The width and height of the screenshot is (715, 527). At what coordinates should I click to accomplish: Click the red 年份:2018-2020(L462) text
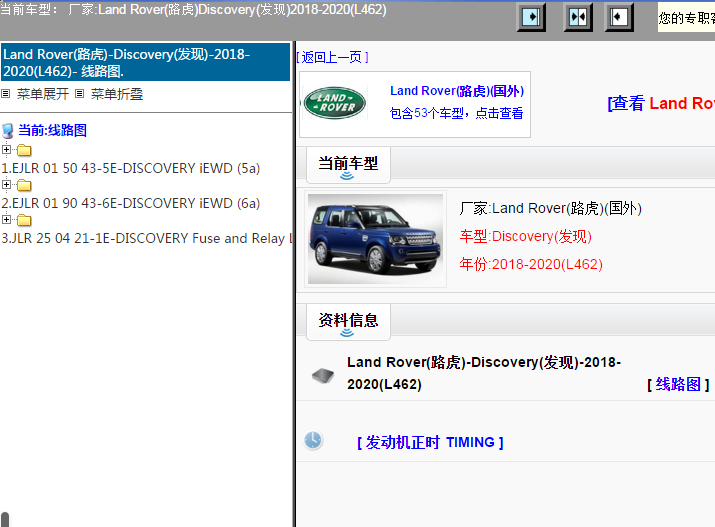coord(531,264)
